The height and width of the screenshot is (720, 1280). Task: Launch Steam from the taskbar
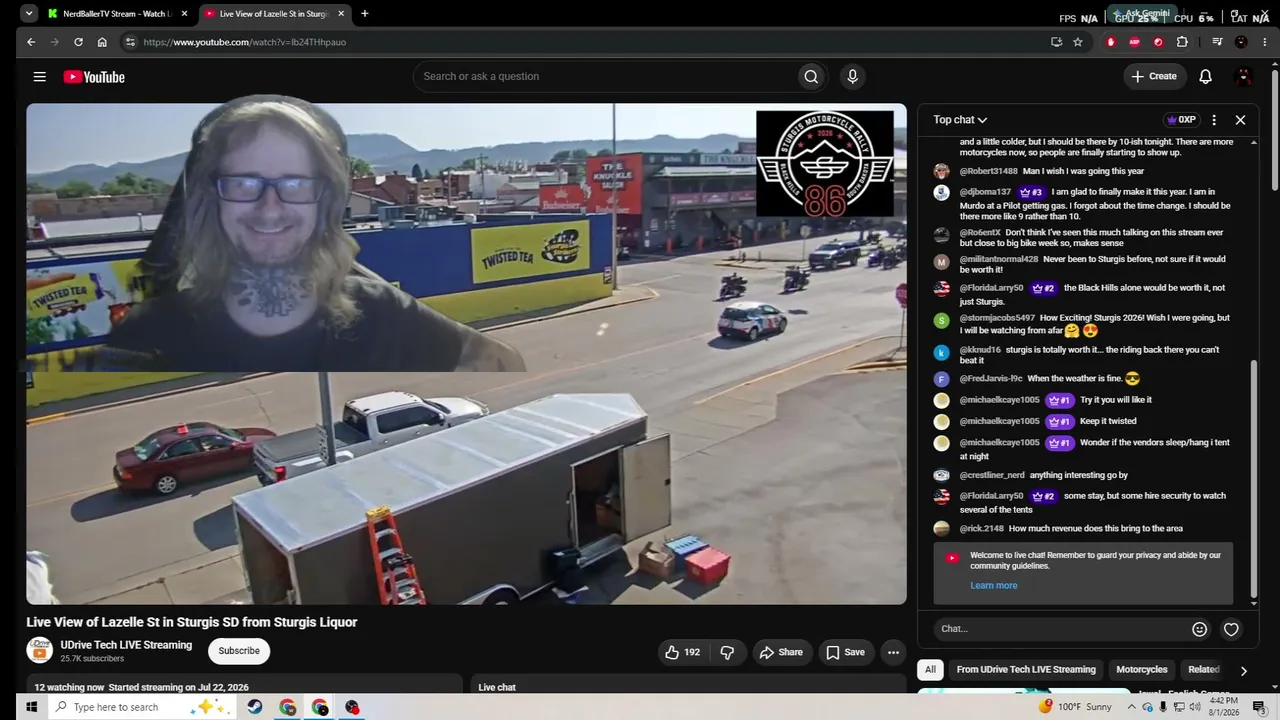256,707
